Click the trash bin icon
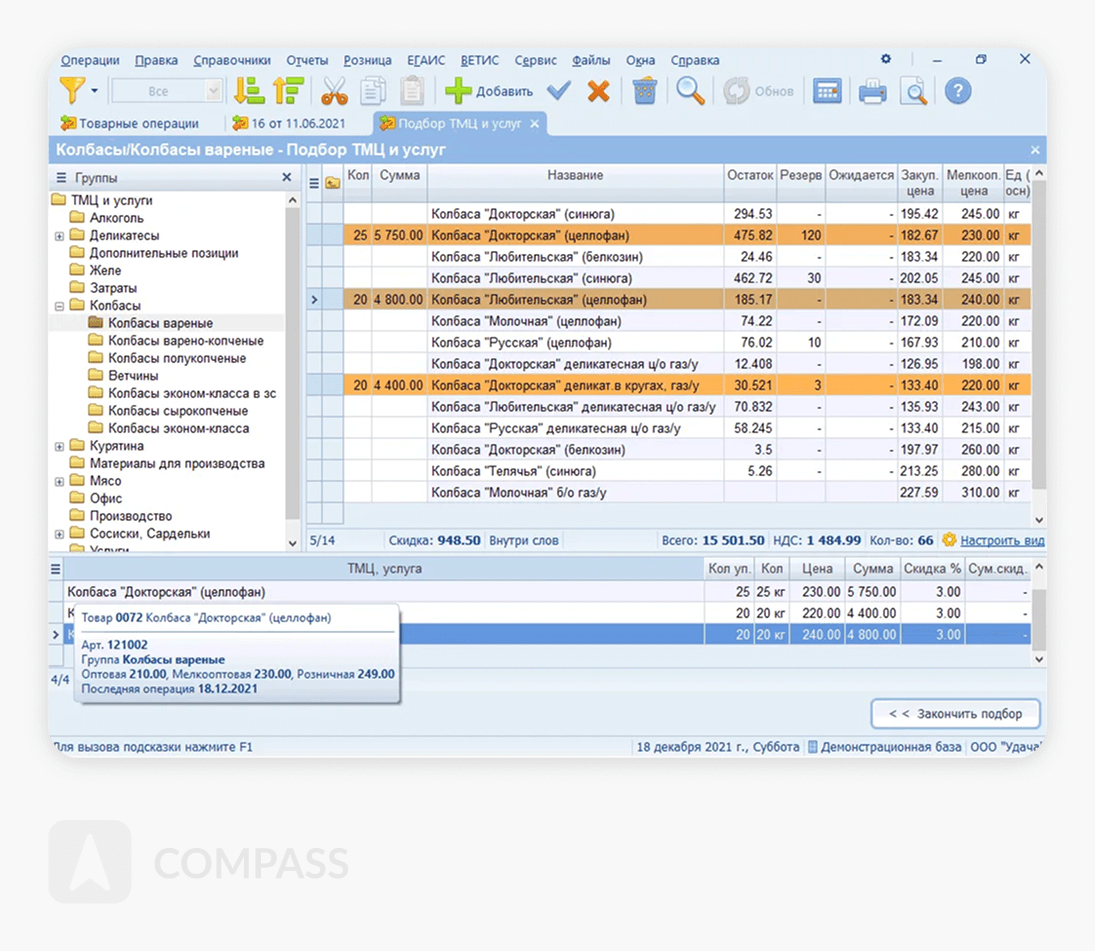This screenshot has width=1095, height=951. click(644, 91)
